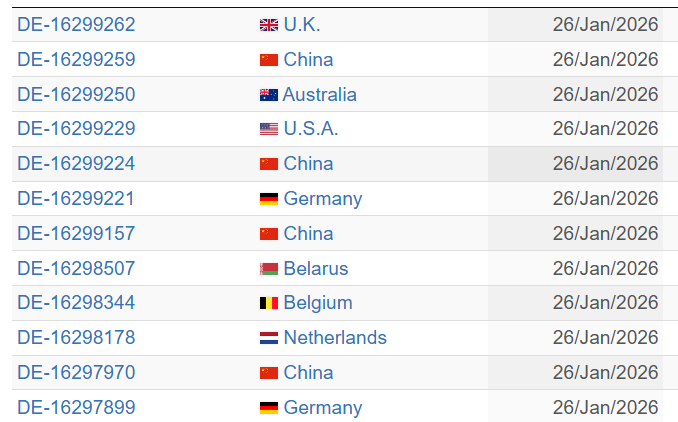Click the China flag beside DE-16297970
678x422 pixels.
[268, 373]
